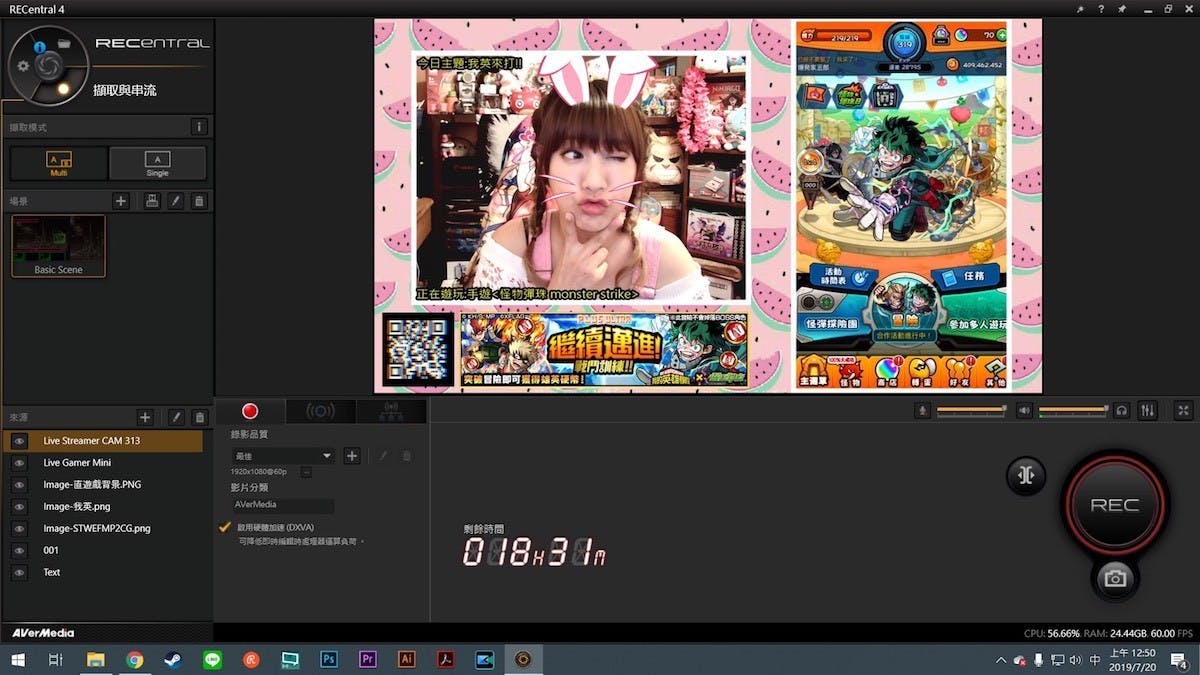This screenshot has width=1200, height=675.
Task: Add a new source with the 來源 plus icon
Action: (x=145, y=417)
